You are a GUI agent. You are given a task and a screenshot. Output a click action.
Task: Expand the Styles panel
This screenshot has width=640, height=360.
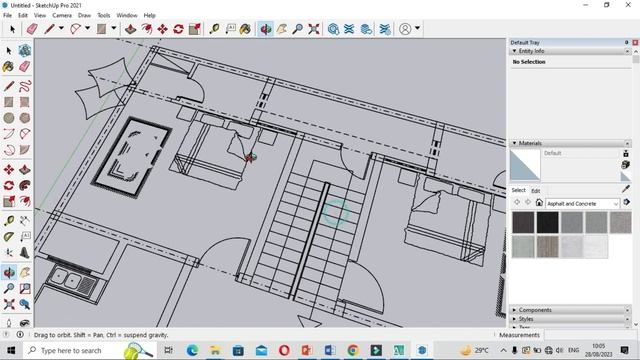[514, 319]
